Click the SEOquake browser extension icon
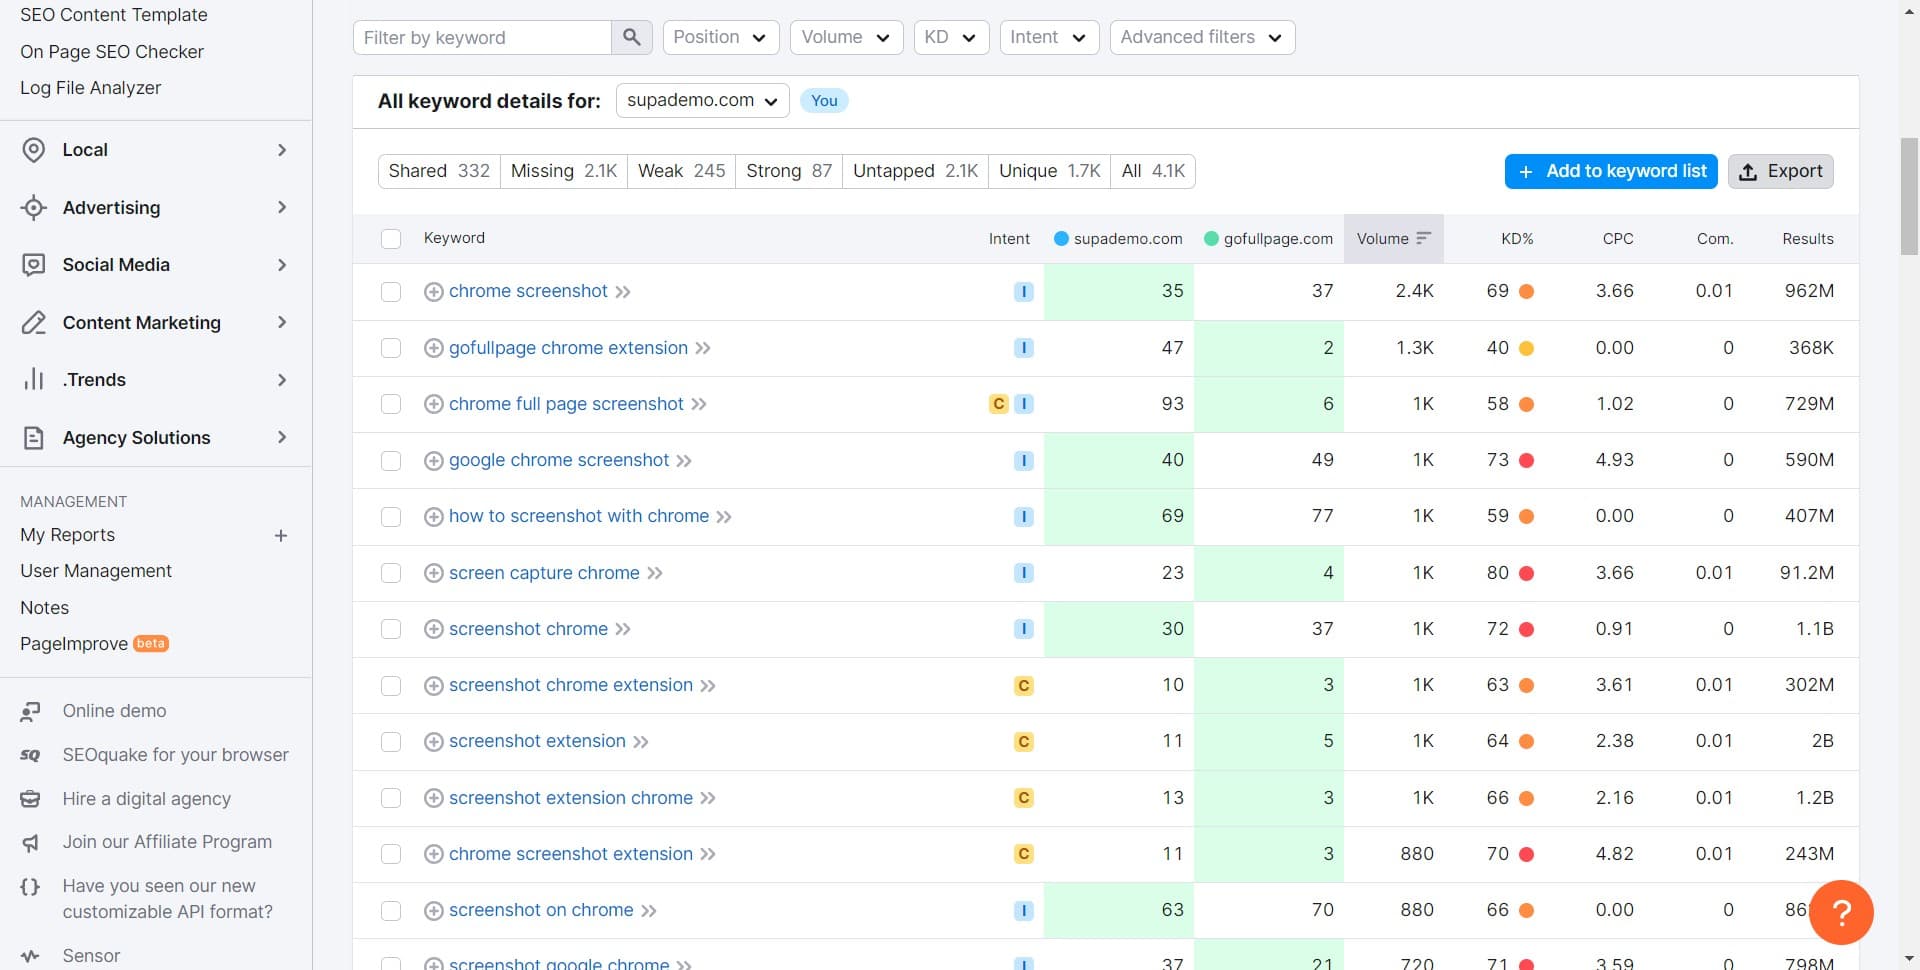The width and height of the screenshot is (1920, 970). click(x=31, y=754)
